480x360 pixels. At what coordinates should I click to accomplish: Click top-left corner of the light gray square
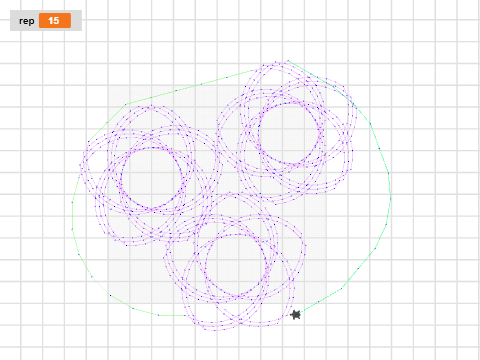coord(109,87)
